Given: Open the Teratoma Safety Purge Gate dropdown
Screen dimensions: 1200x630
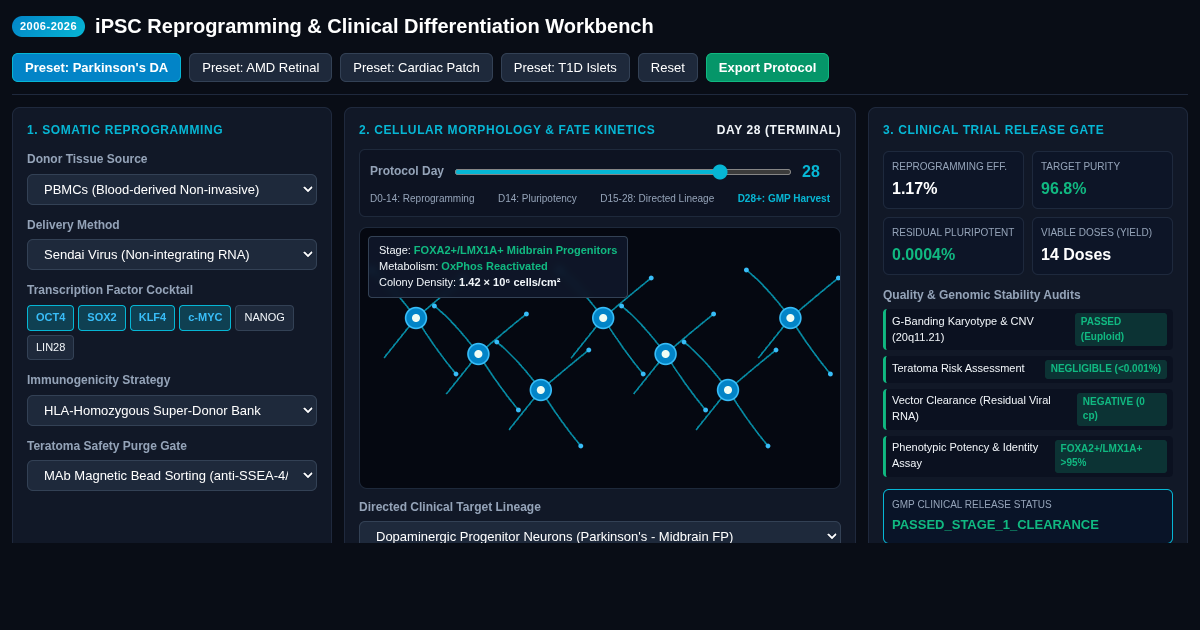Looking at the screenshot, I should click(x=172, y=475).
